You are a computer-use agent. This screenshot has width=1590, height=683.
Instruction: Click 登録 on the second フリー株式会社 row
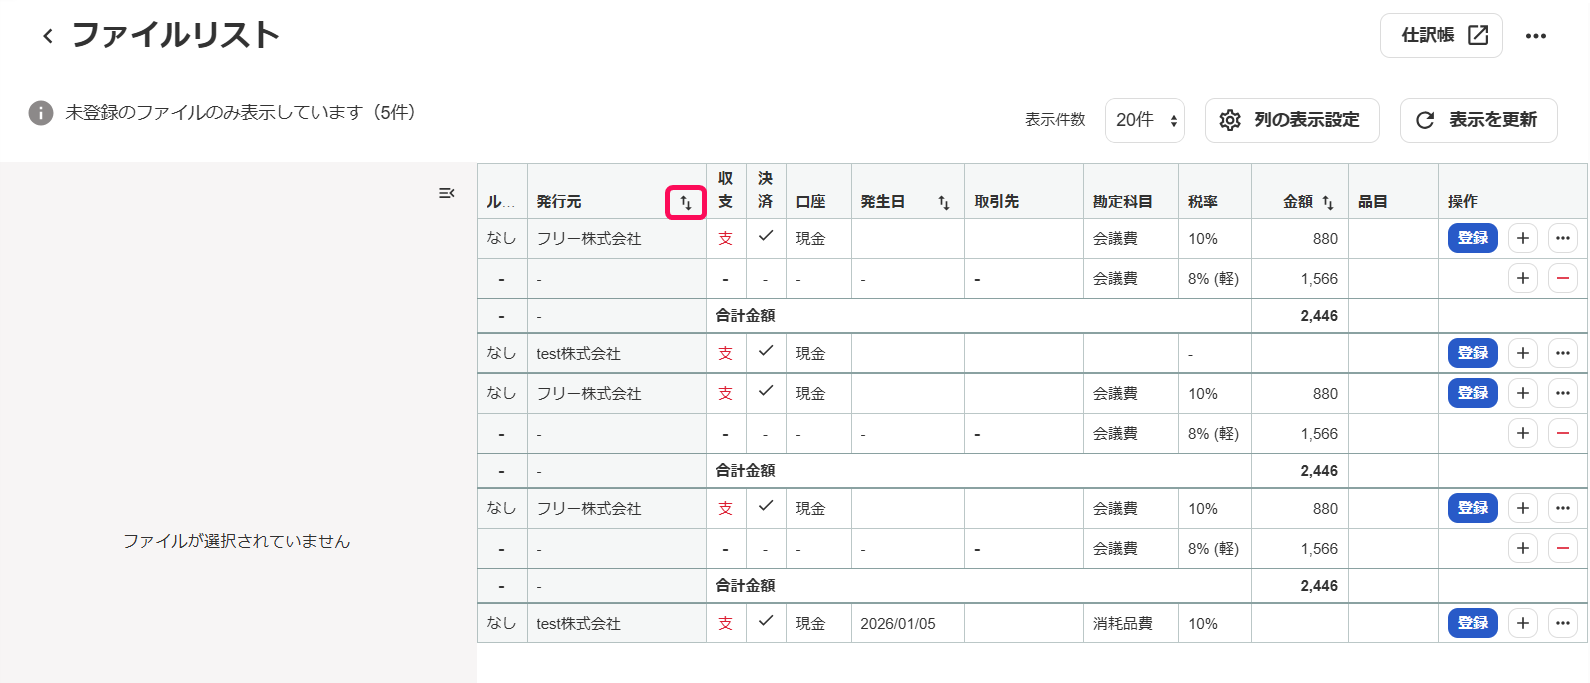click(x=1473, y=393)
